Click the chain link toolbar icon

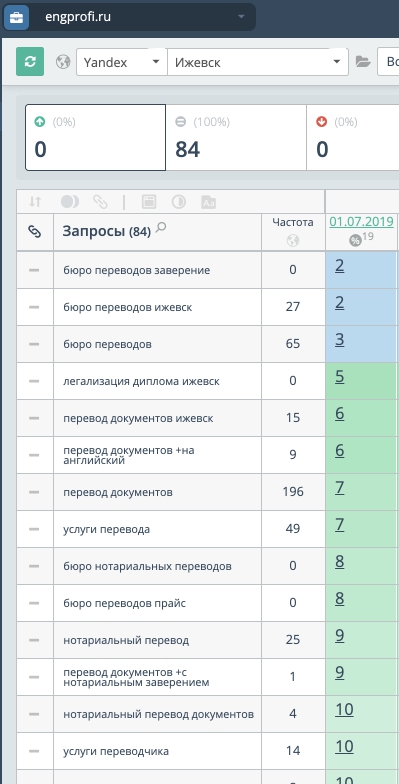coord(100,202)
